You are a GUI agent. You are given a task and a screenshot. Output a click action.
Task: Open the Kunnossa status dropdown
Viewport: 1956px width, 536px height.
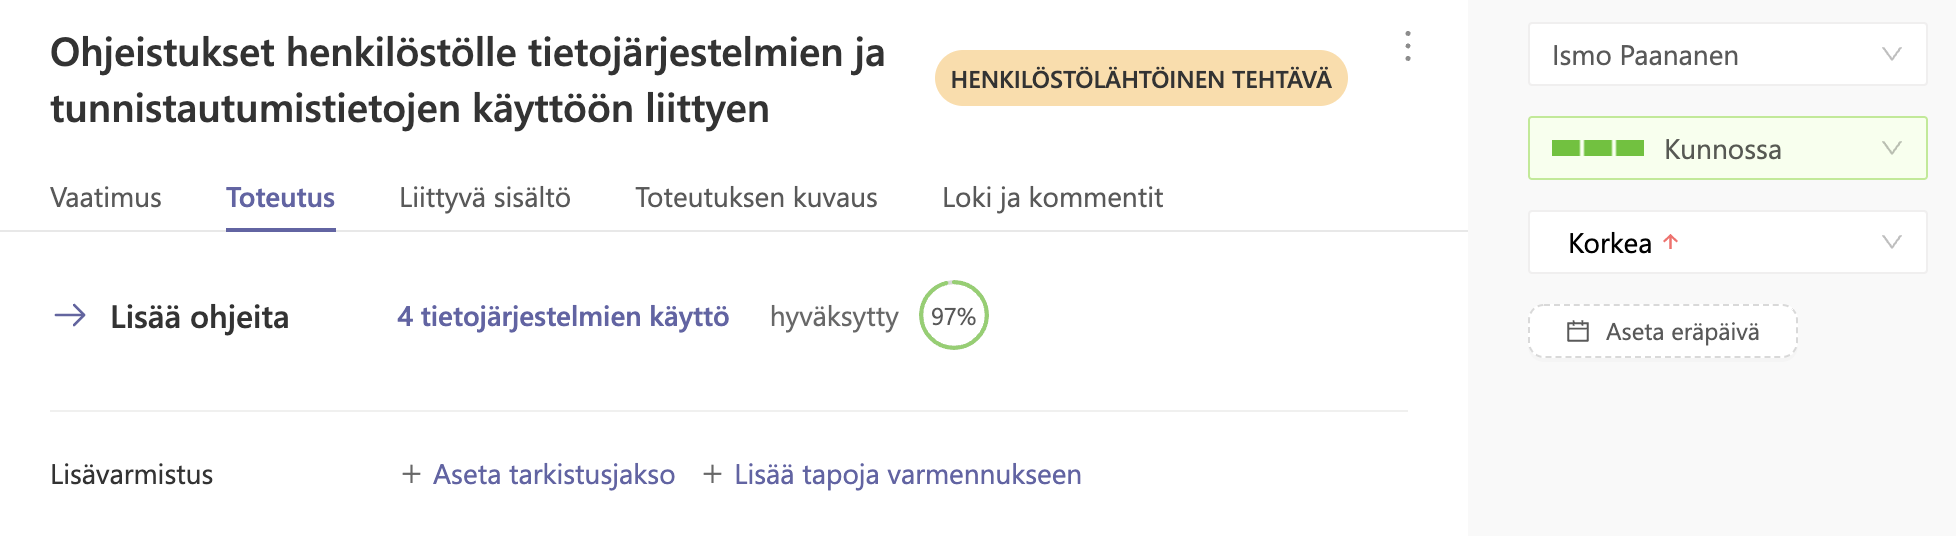coord(1728,148)
